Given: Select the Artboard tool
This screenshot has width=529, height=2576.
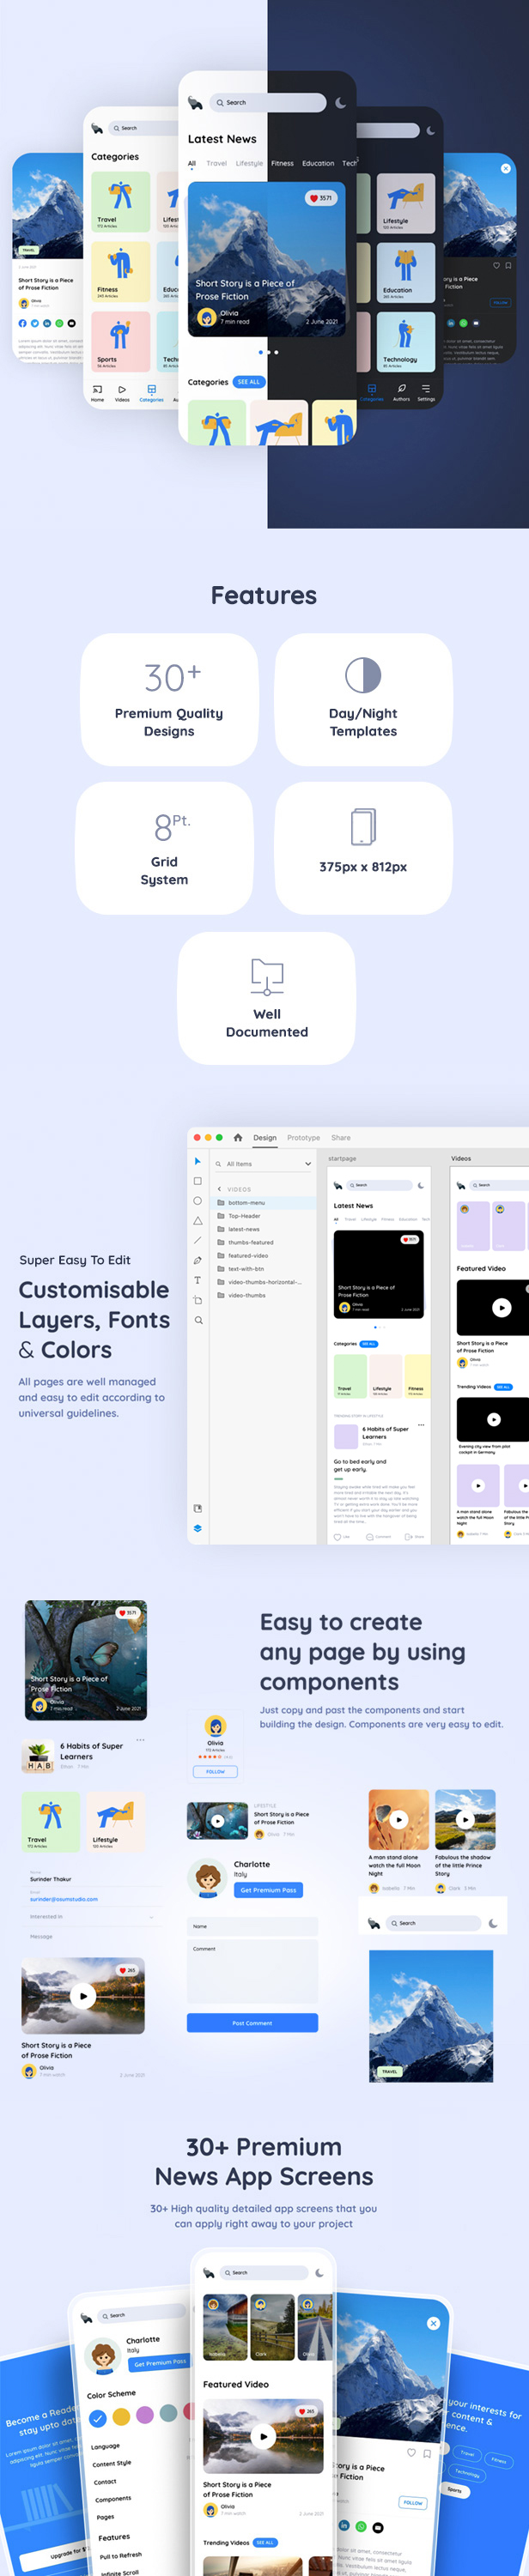Looking at the screenshot, I should (197, 1300).
